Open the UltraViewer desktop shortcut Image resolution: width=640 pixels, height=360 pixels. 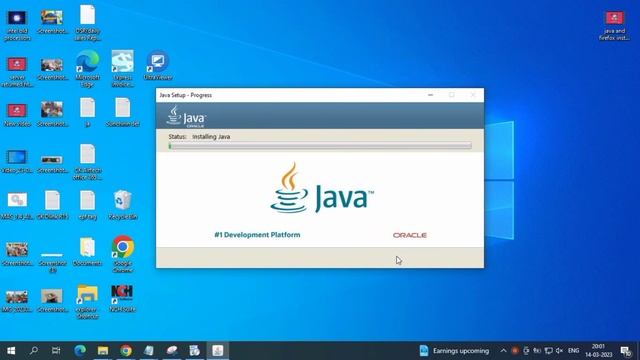pos(158,65)
